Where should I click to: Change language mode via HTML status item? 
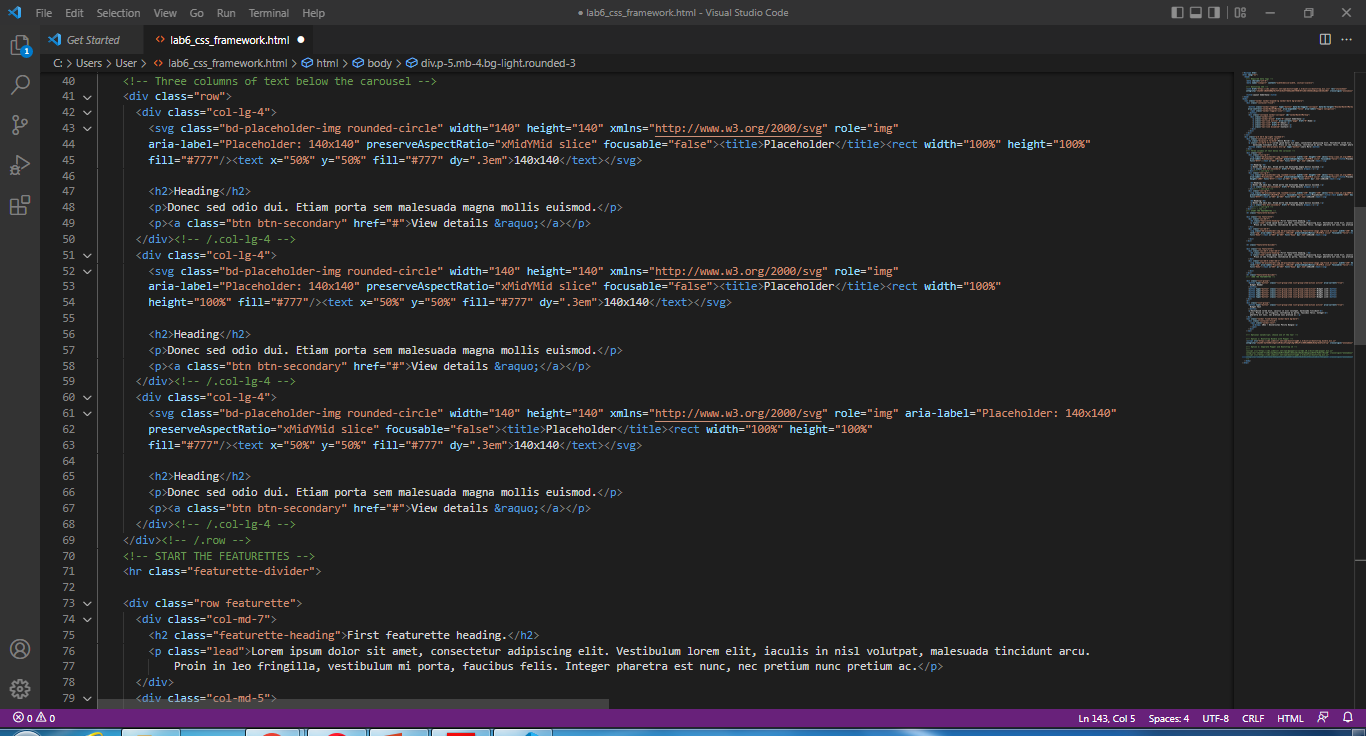click(1289, 717)
